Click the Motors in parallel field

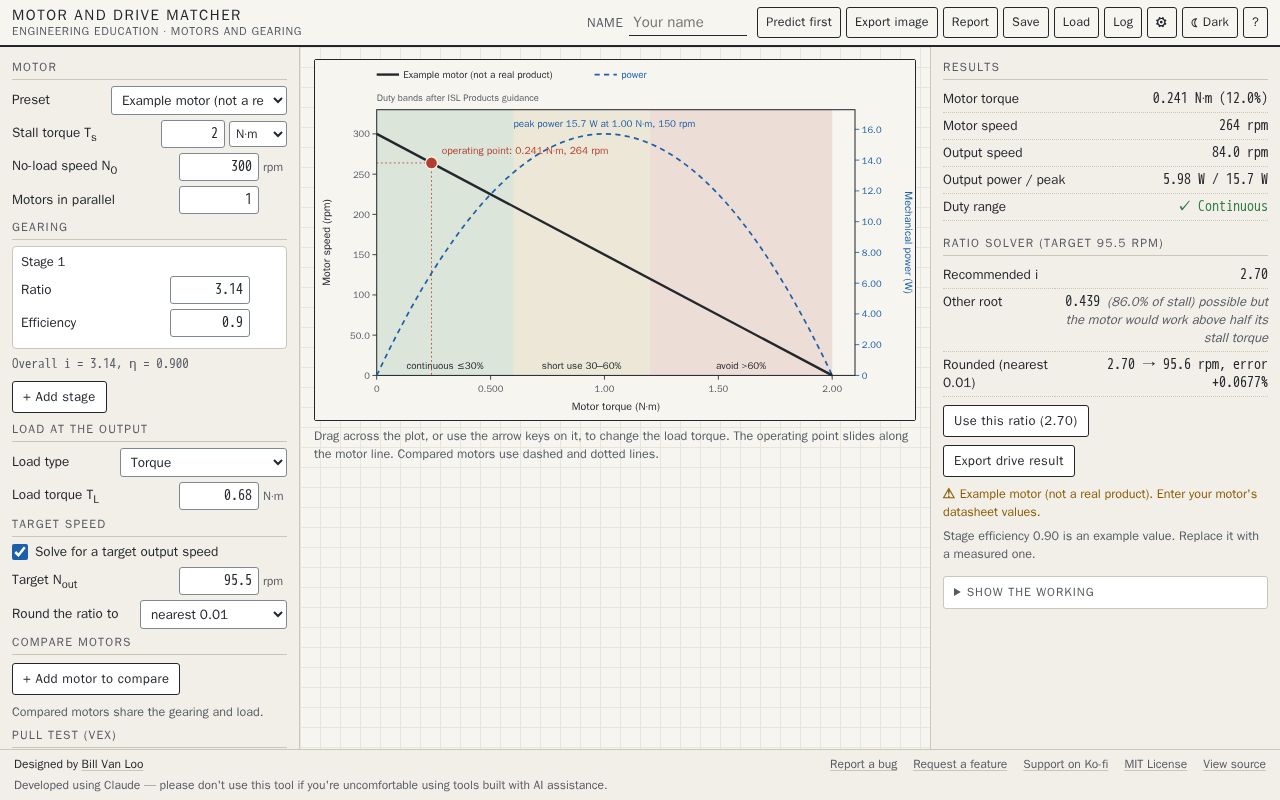(219, 200)
